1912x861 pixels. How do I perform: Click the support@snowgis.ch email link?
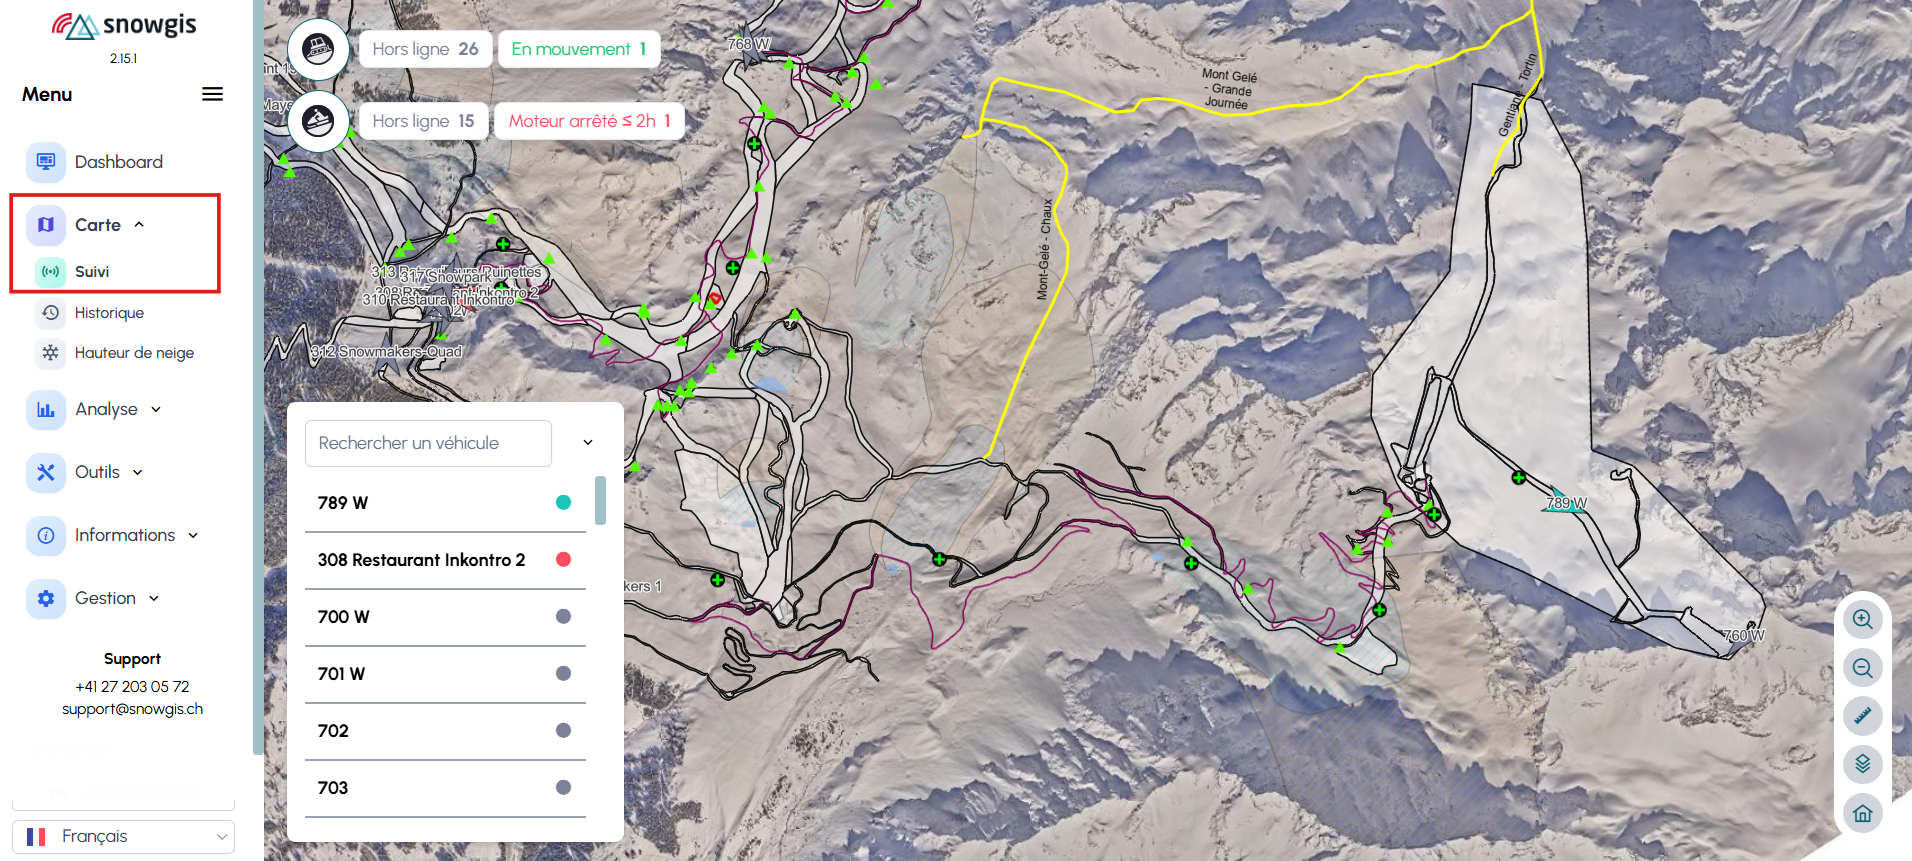coord(132,709)
